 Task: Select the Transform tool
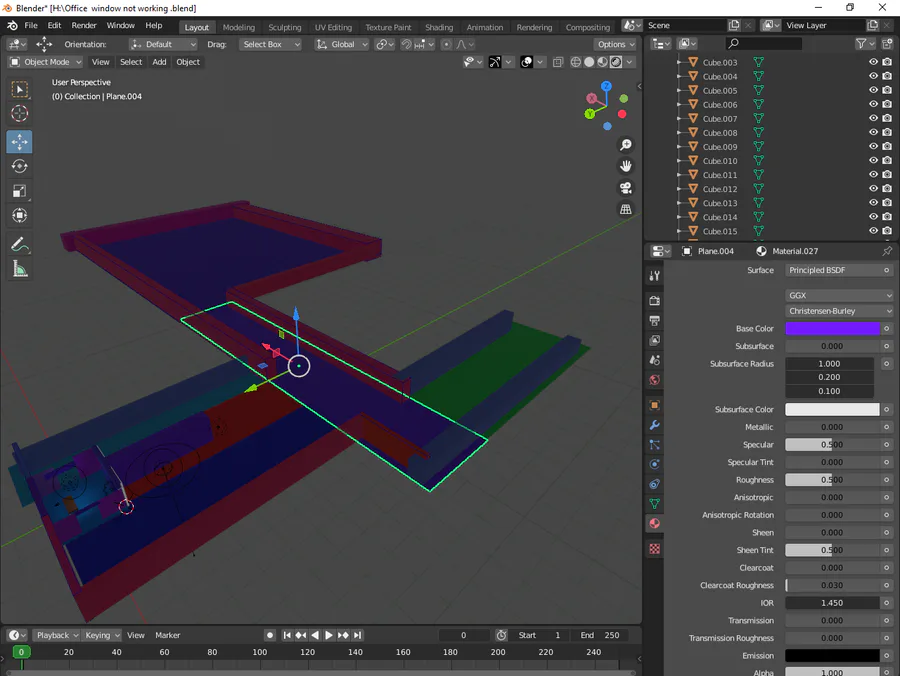pos(20,216)
